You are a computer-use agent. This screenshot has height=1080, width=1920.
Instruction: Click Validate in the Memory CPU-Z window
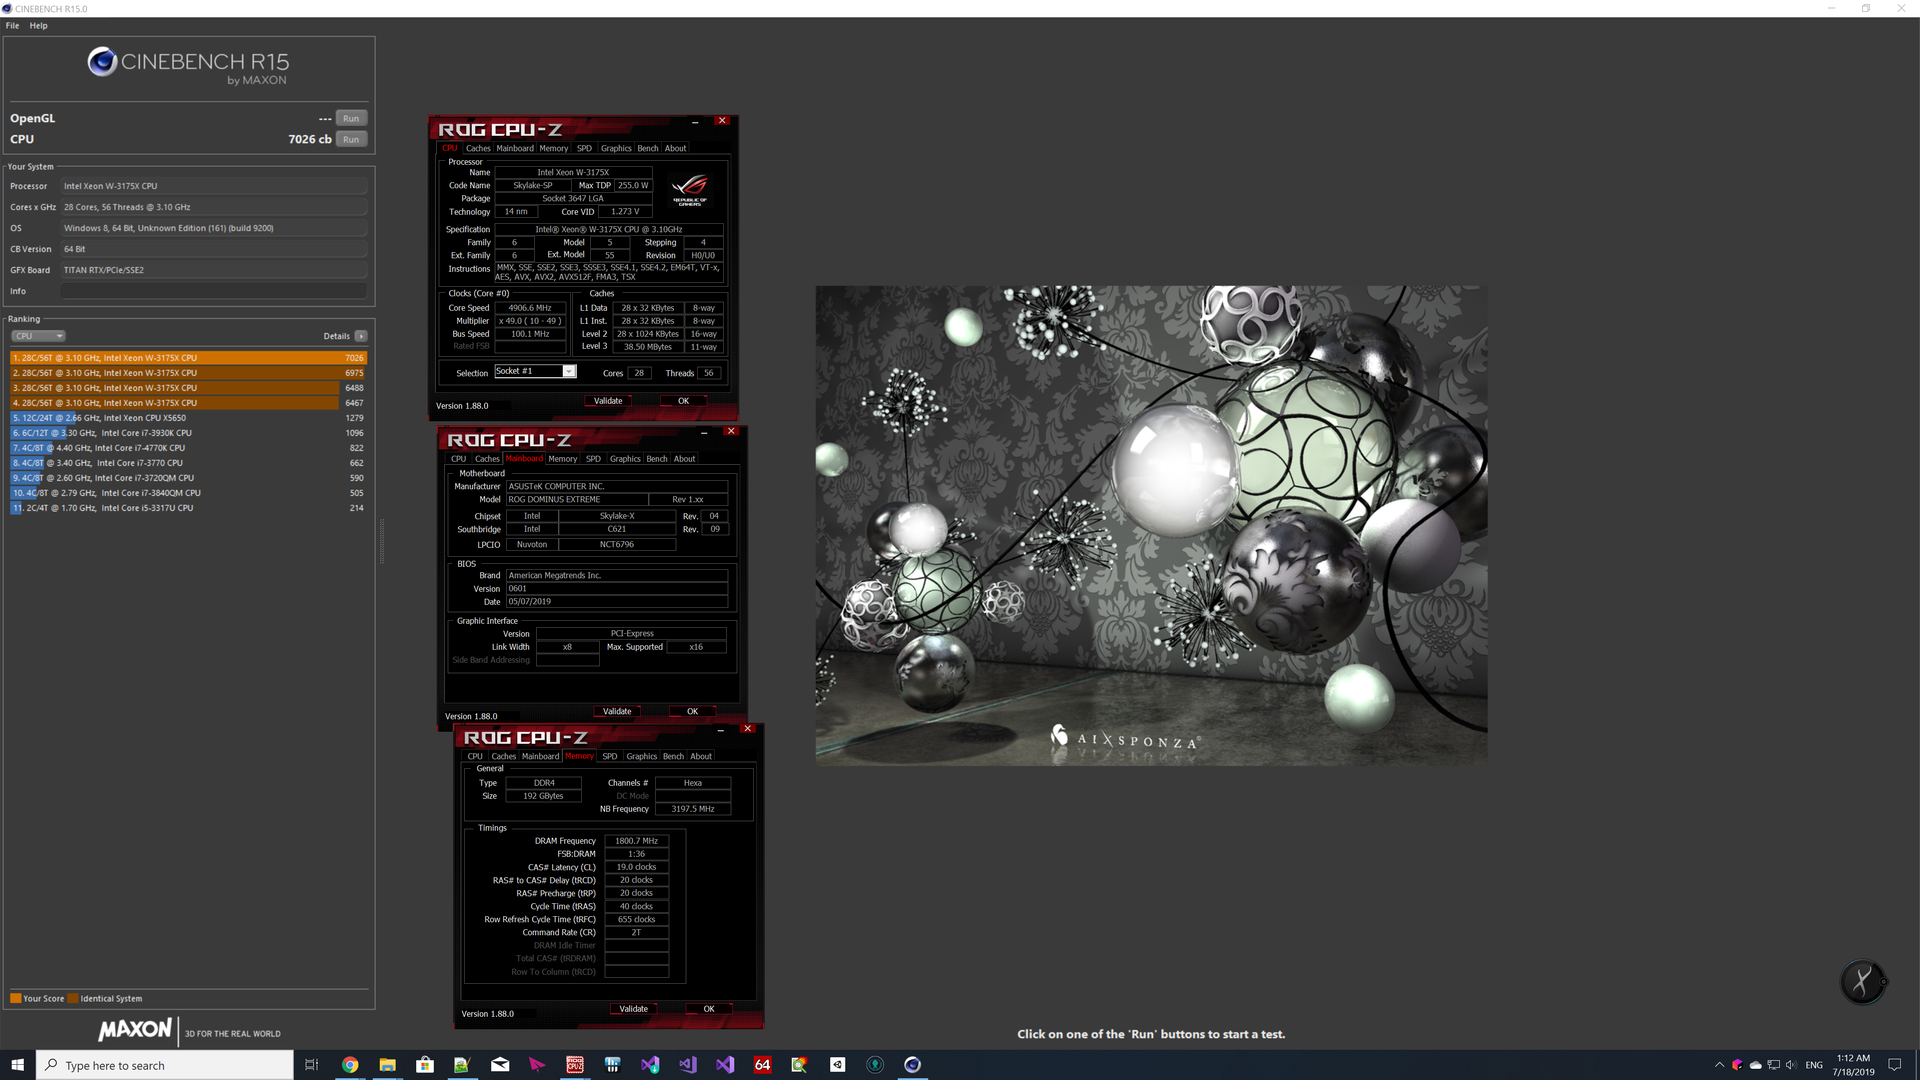click(633, 1009)
